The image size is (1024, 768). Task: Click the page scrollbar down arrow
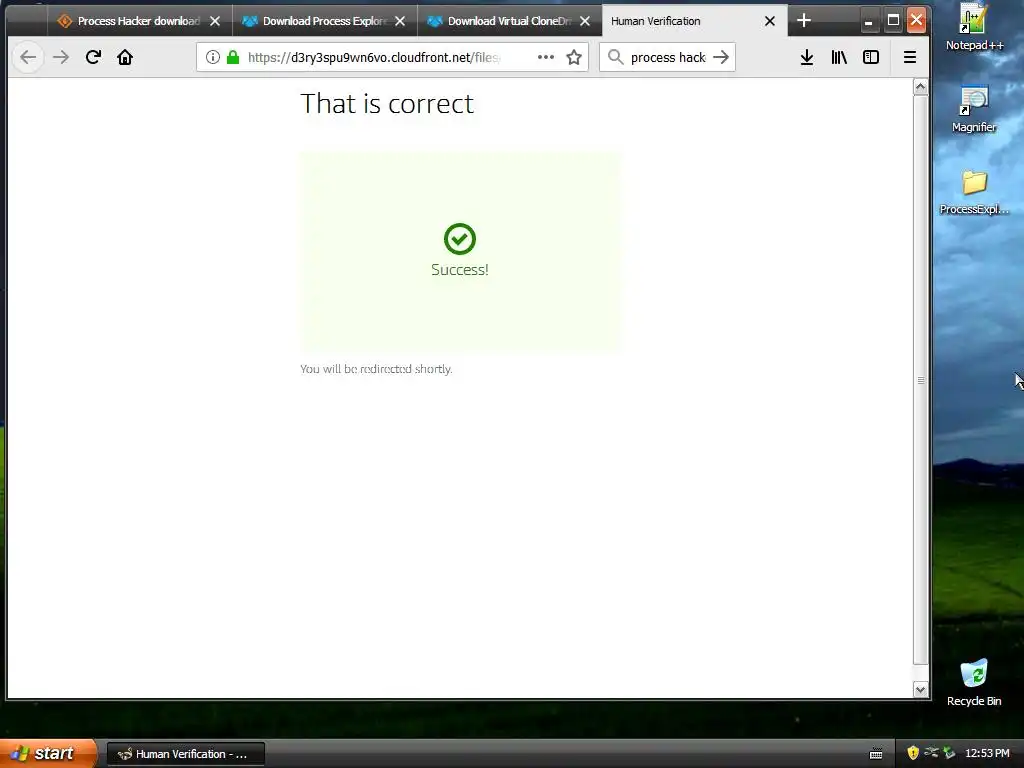921,690
